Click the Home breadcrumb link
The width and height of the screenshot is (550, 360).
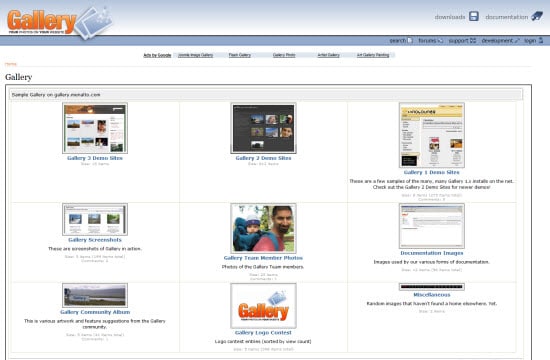tap(11, 64)
